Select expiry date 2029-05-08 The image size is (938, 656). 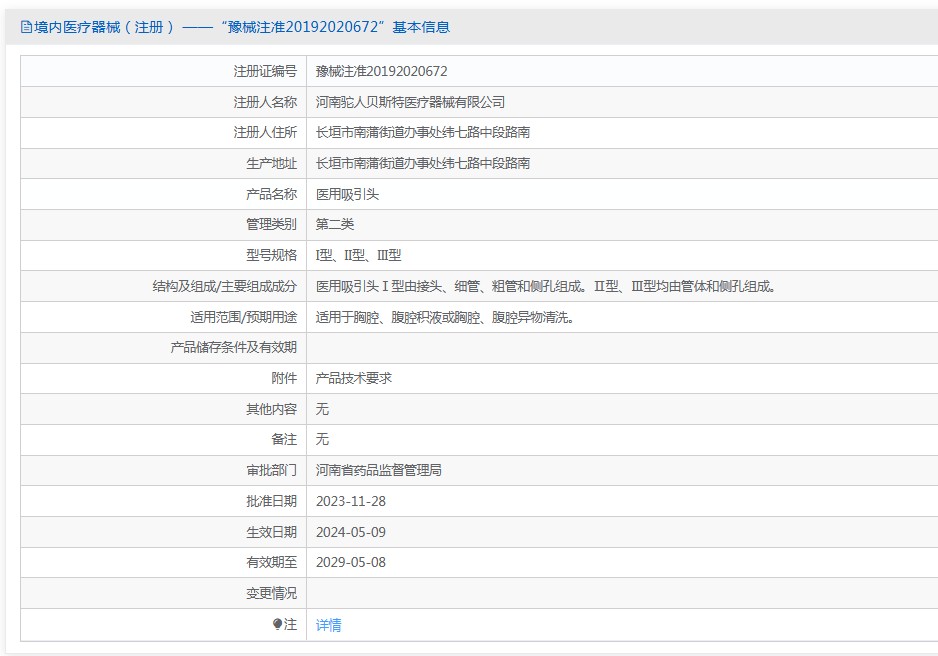(x=350, y=562)
